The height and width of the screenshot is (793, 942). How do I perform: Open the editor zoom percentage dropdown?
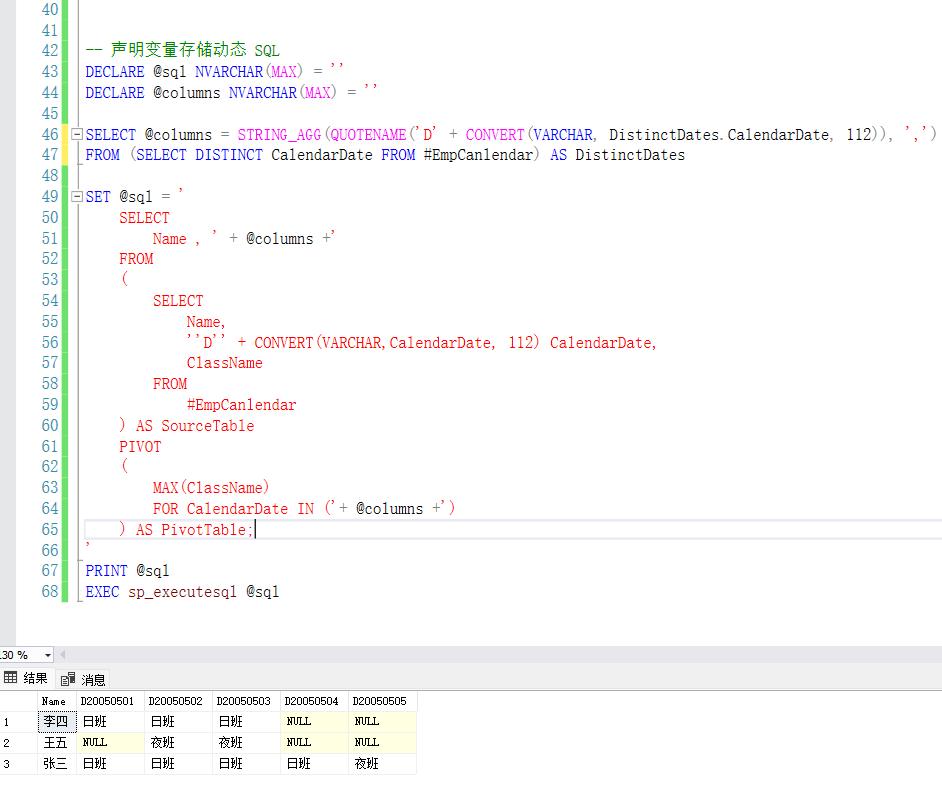(48, 655)
